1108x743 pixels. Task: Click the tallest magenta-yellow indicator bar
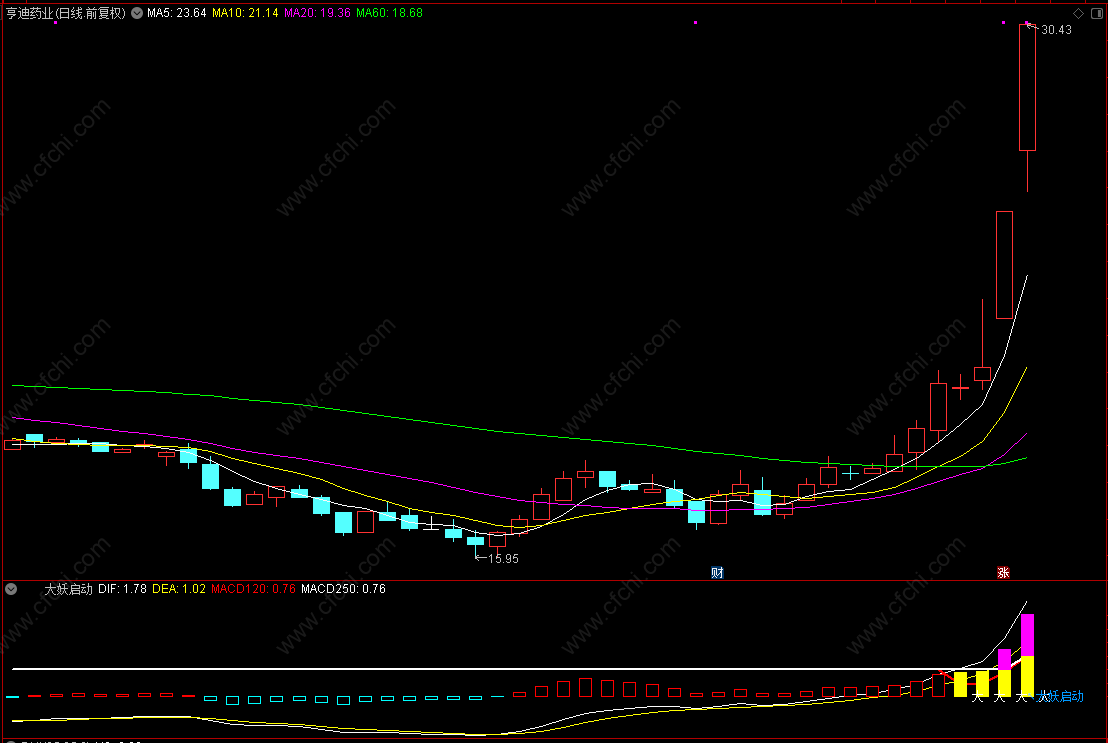point(1027,655)
